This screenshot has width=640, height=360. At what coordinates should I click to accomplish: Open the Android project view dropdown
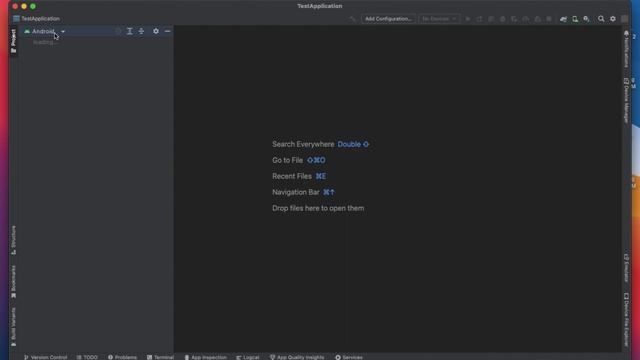pos(44,31)
